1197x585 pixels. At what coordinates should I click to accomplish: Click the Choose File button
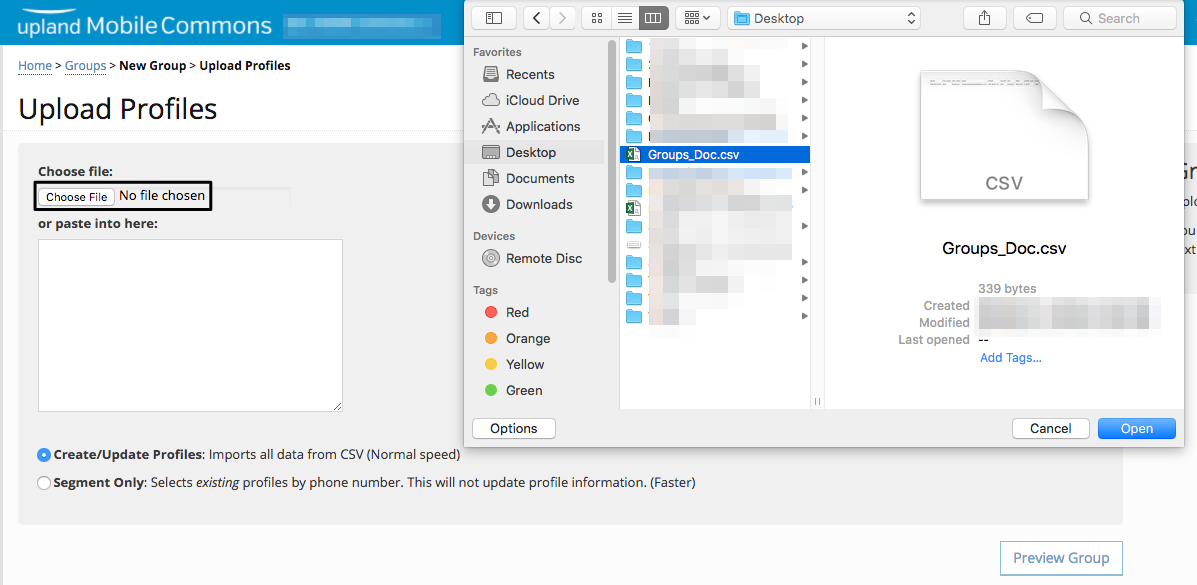pyautogui.click(x=76, y=197)
